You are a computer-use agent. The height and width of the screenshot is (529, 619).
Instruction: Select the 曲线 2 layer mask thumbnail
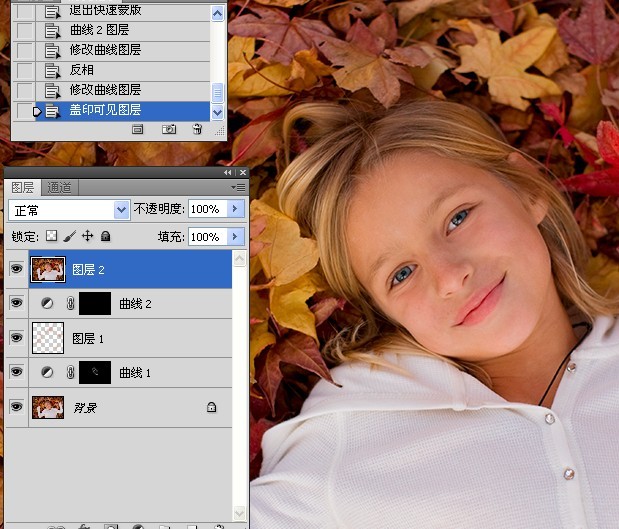point(95,303)
